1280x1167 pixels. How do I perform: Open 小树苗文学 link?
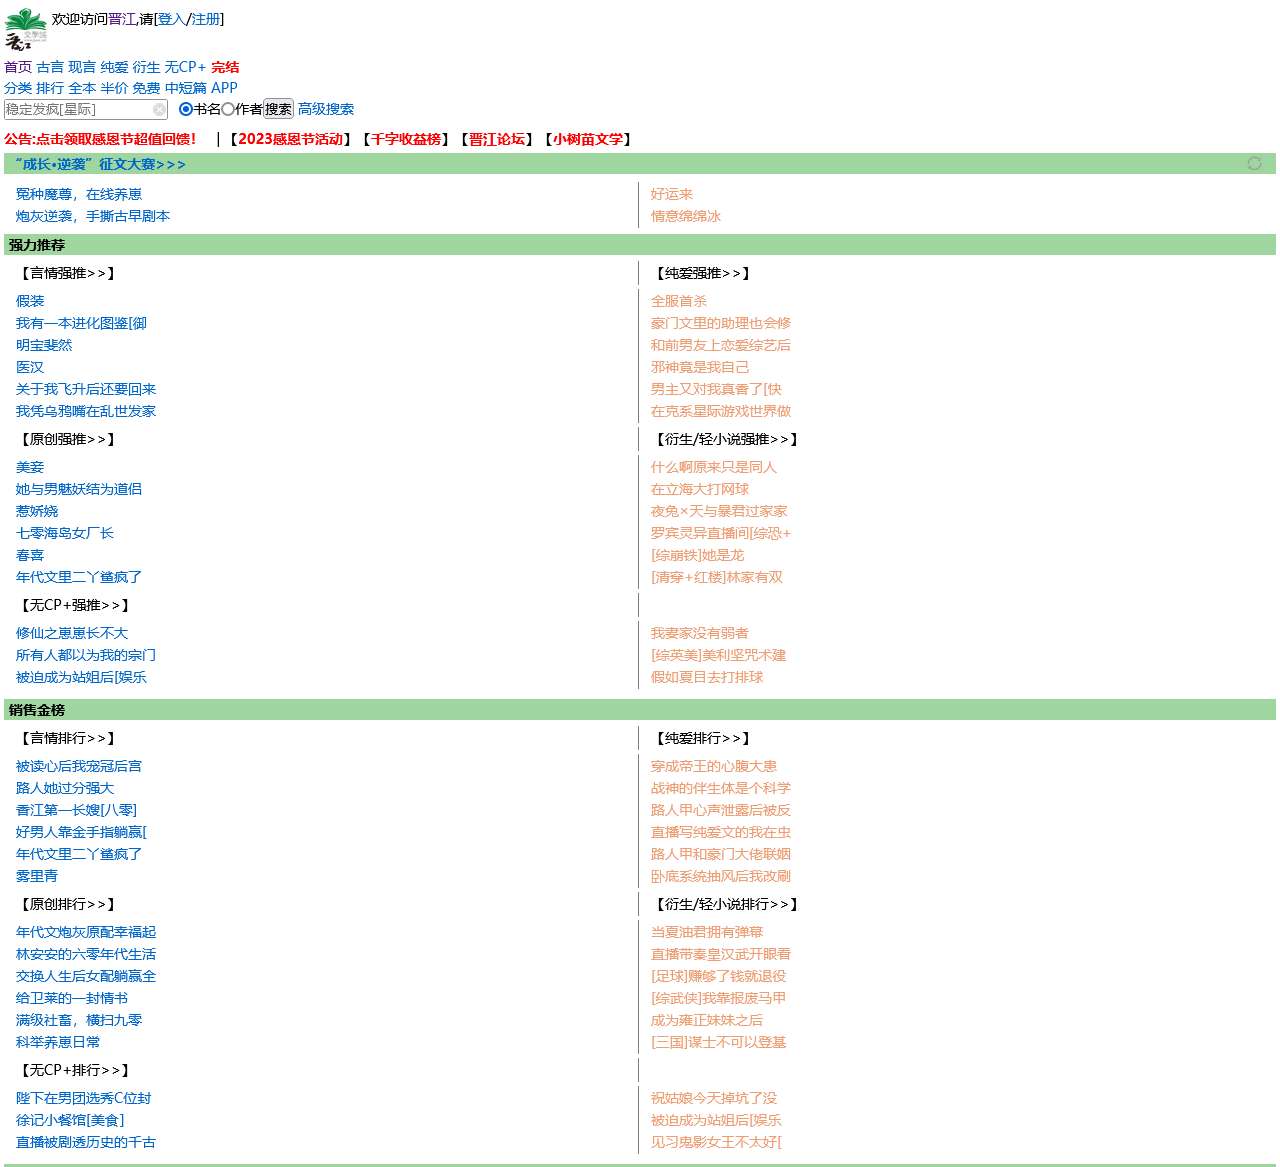(588, 139)
